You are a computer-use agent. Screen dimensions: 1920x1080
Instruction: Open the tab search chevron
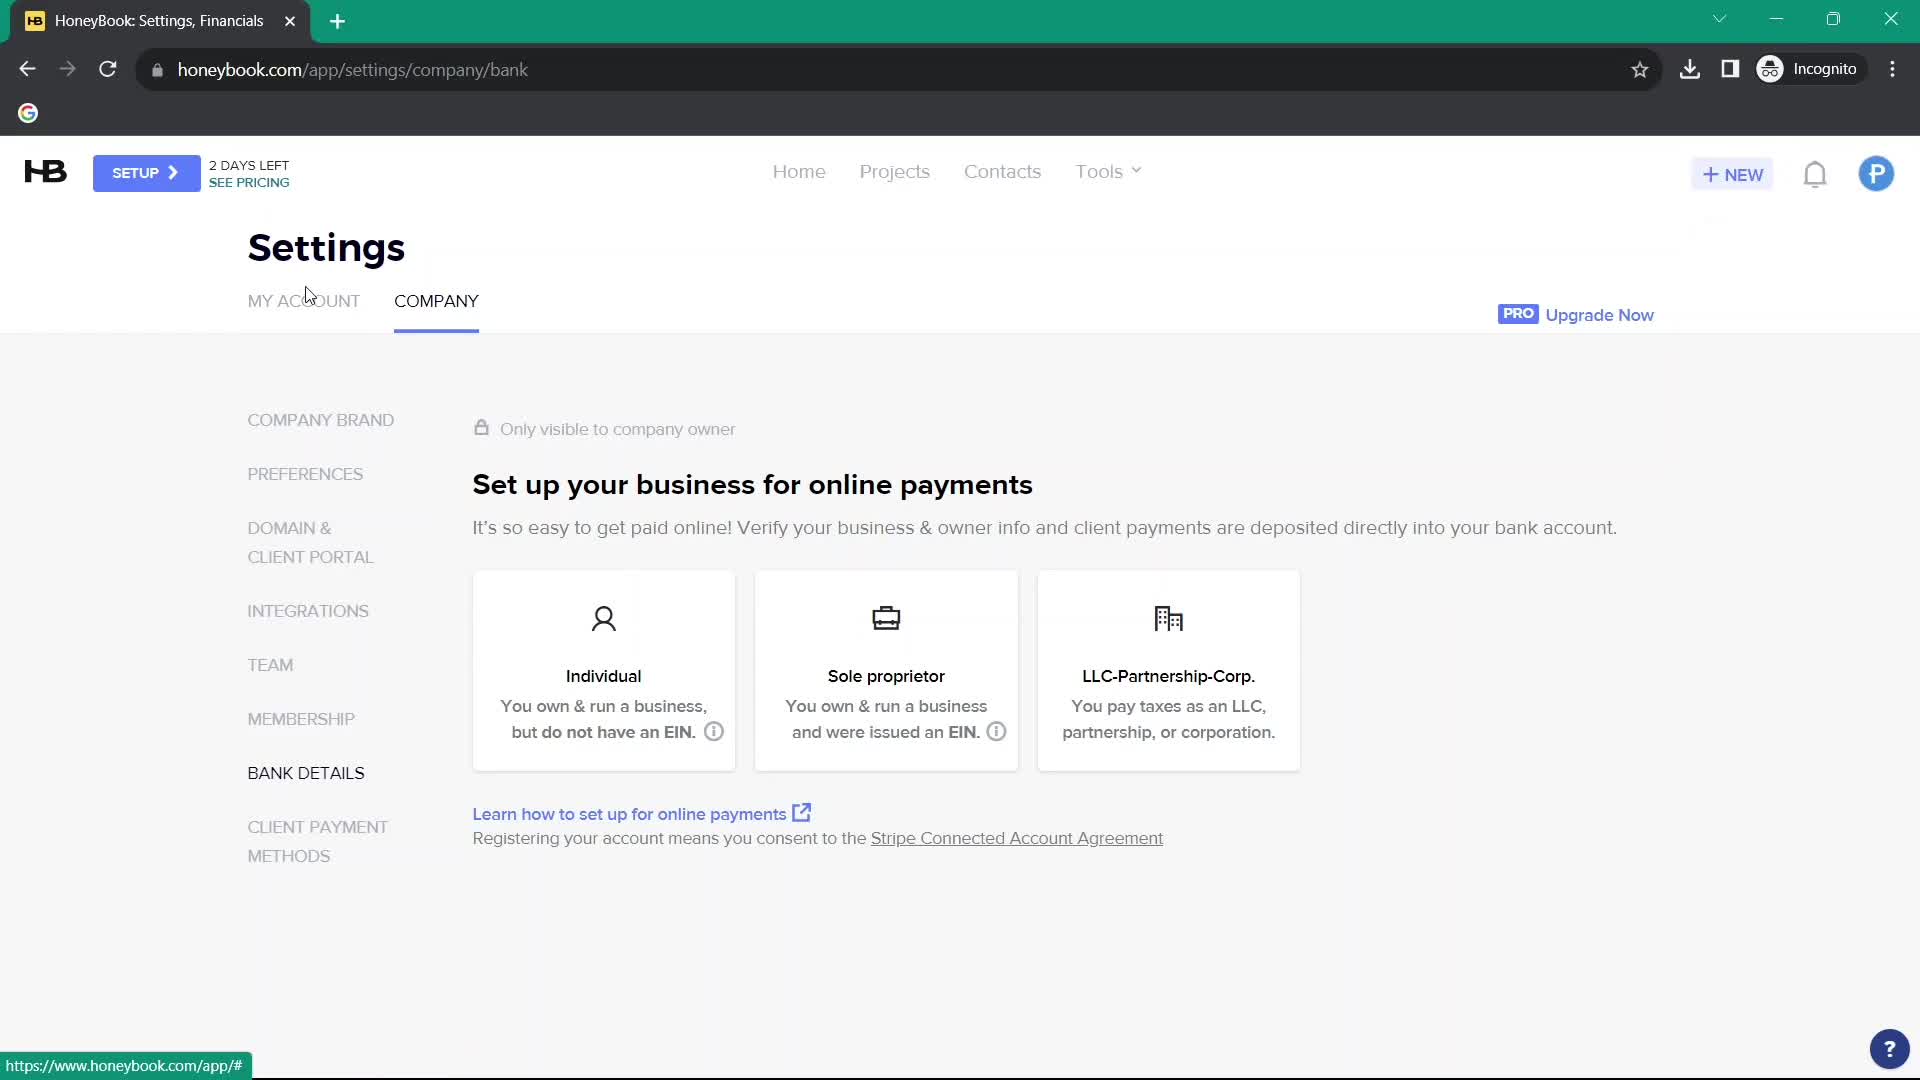pyautogui.click(x=1720, y=19)
